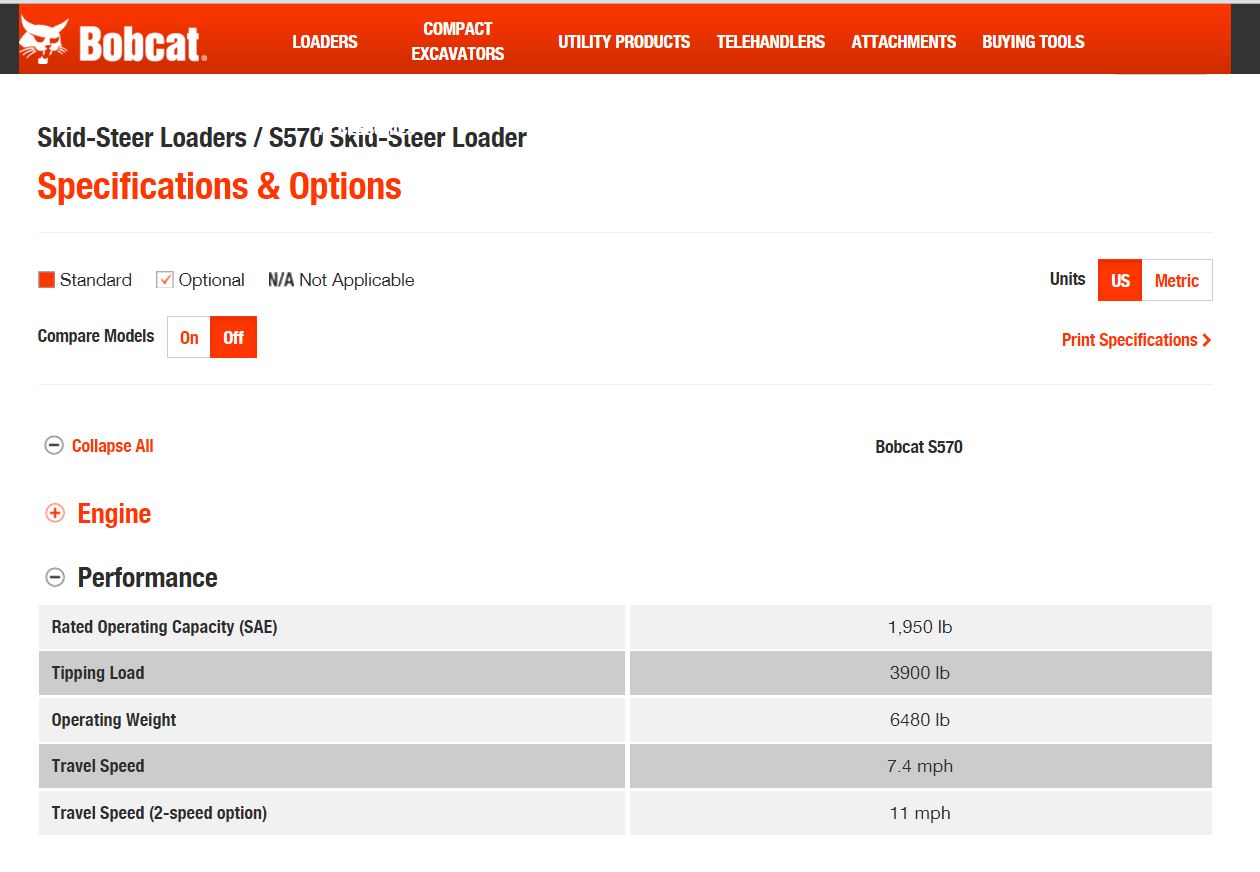Click the 6480 lb value
Viewport: 1260px width, 872px height.
pyautogui.click(x=920, y=720)
